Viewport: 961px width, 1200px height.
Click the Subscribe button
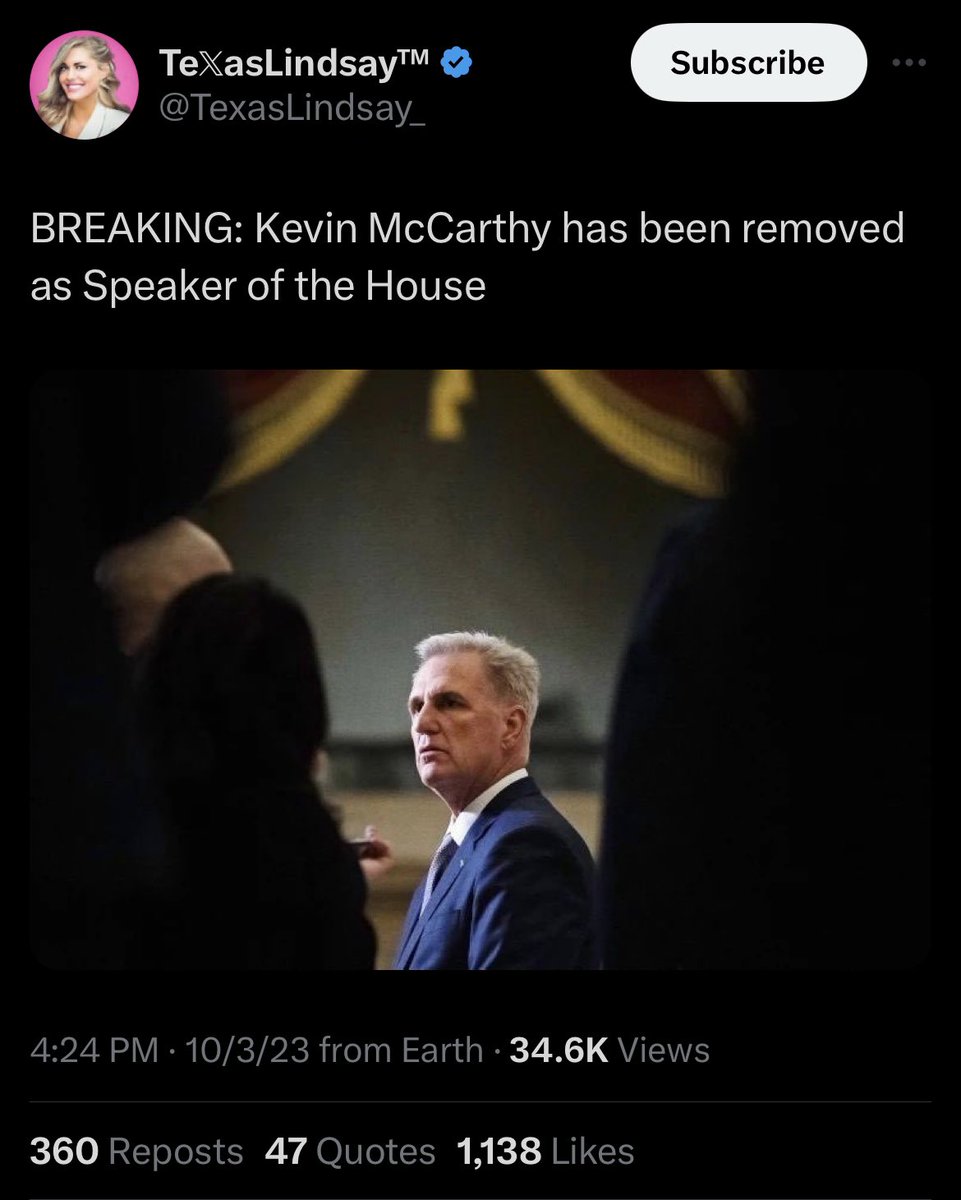pyautogui.click(x=748, y=62)
